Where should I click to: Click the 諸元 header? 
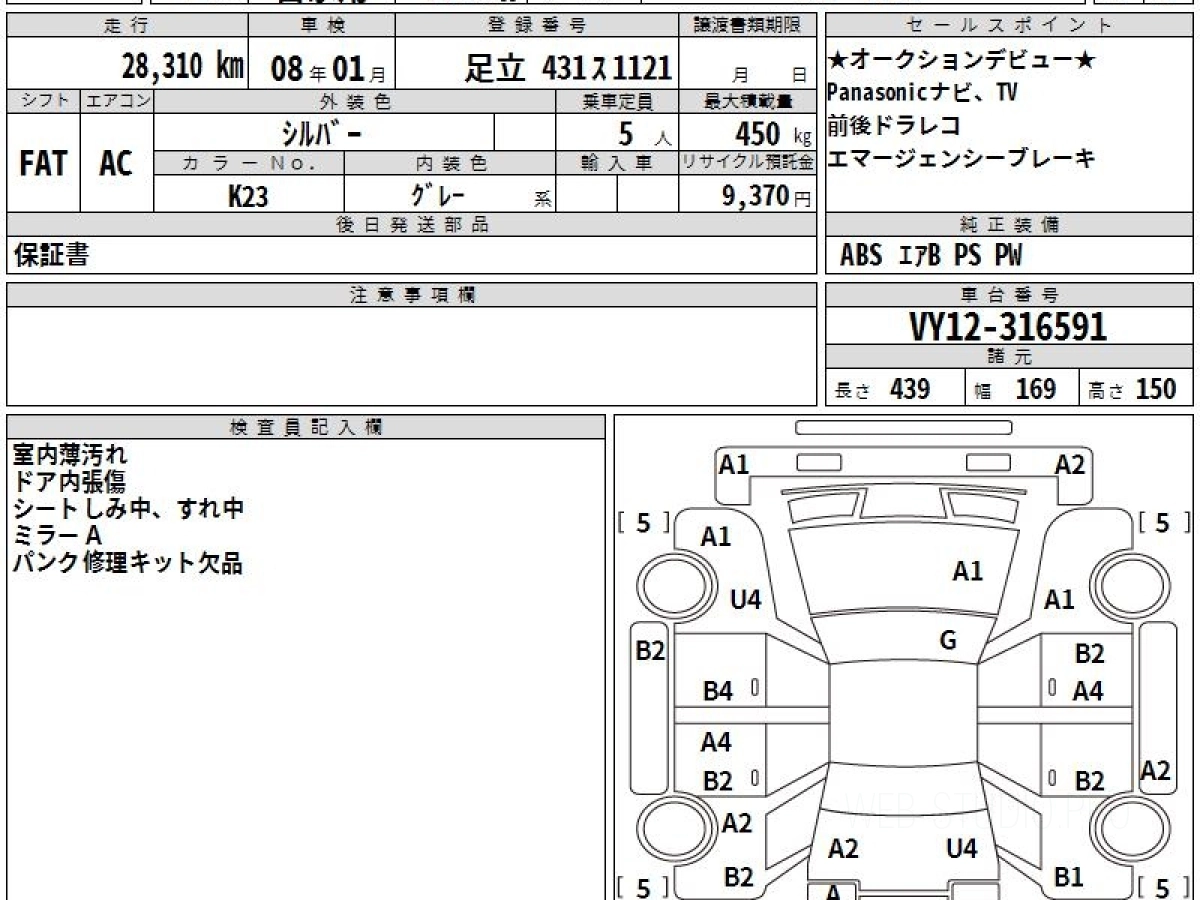pyautogui.click(x=1009, y=357)
